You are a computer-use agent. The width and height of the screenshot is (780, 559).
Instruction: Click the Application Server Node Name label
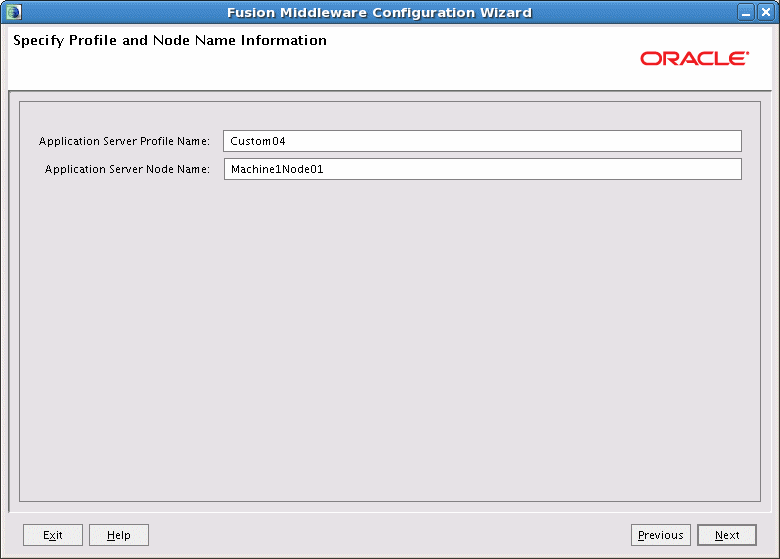tap(127, 169)
